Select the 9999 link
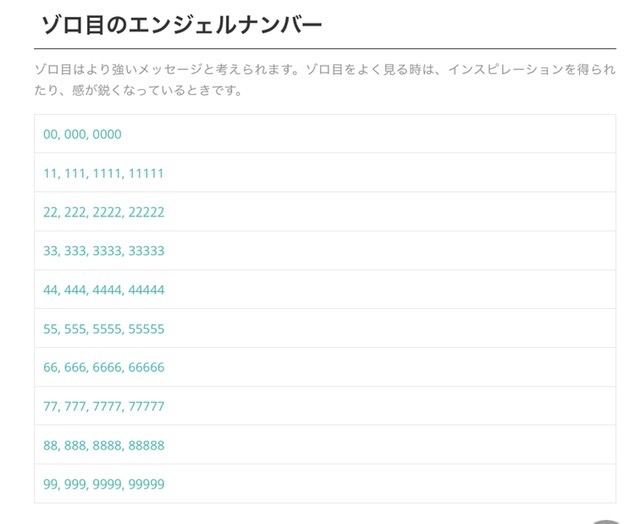 pyautogui.click(x=106, y=485)
